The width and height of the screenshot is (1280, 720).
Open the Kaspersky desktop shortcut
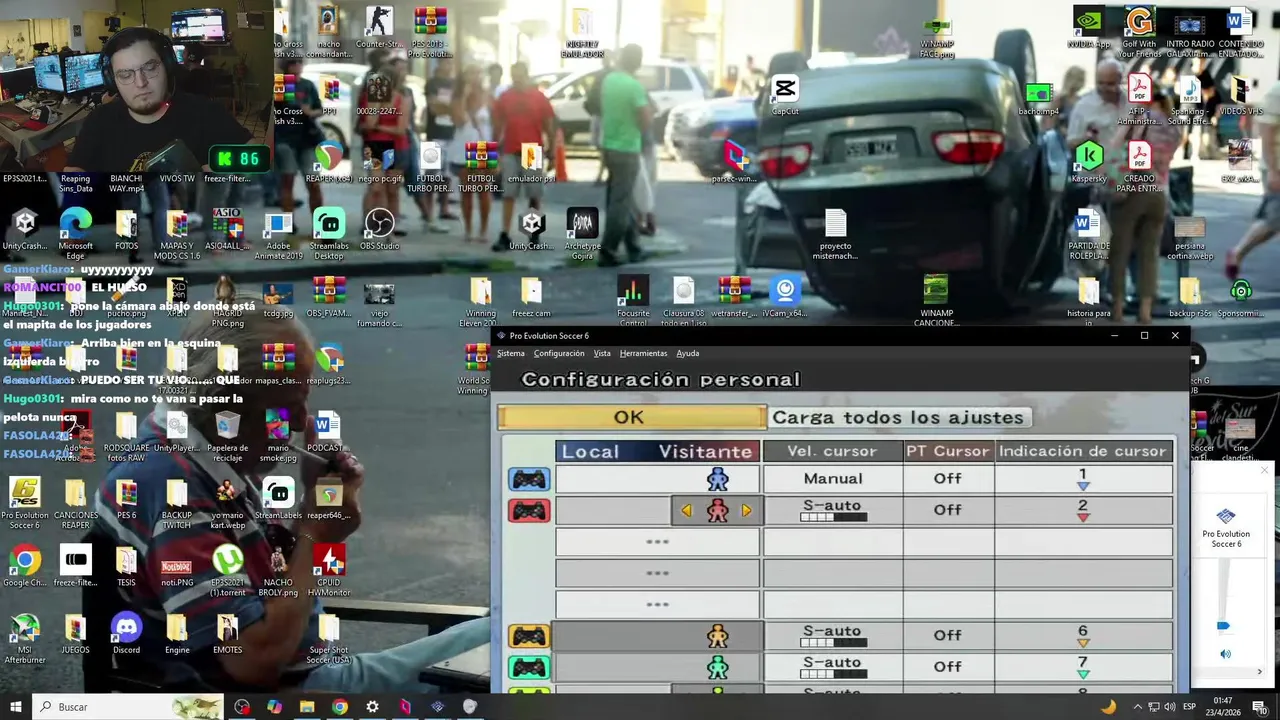point(1089,162)
